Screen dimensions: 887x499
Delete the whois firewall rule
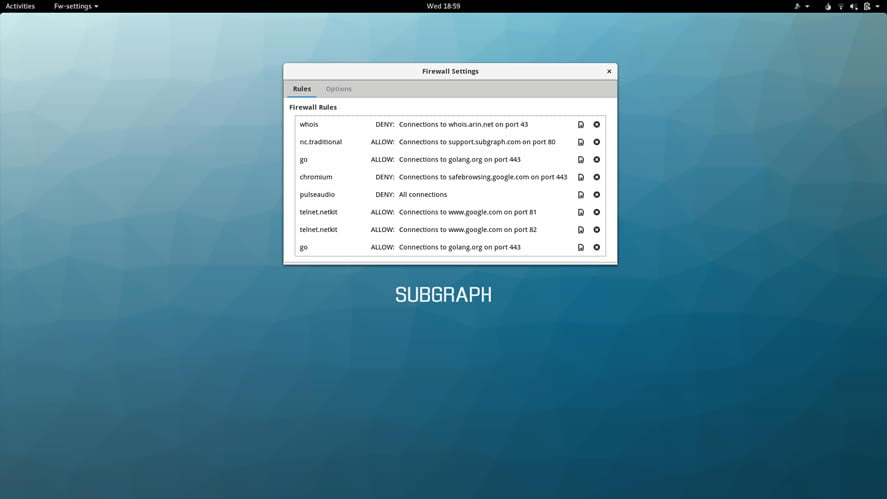click(x=596, y=124)
